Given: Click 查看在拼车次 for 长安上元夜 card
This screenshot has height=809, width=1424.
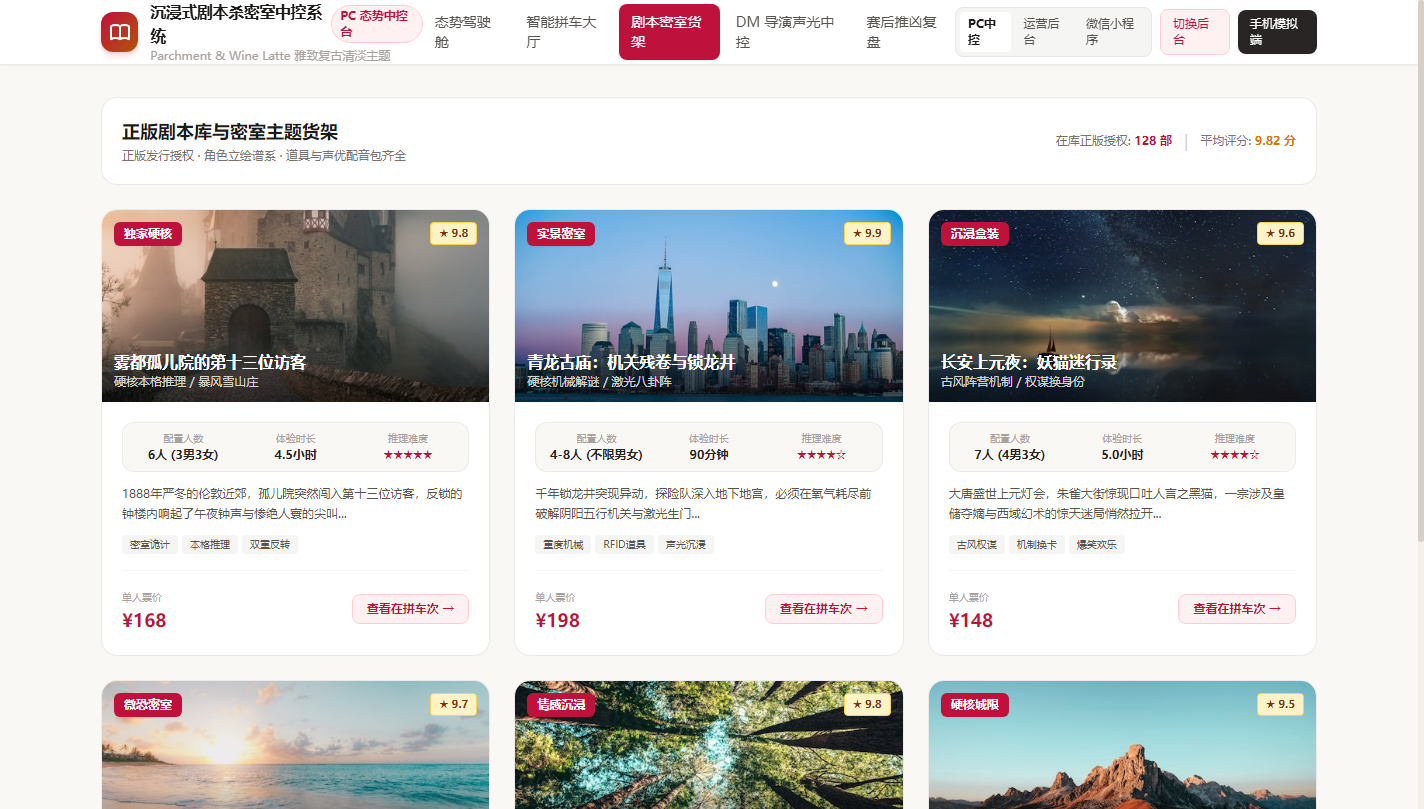Looking at the screenshot, I should point(1237,608).
